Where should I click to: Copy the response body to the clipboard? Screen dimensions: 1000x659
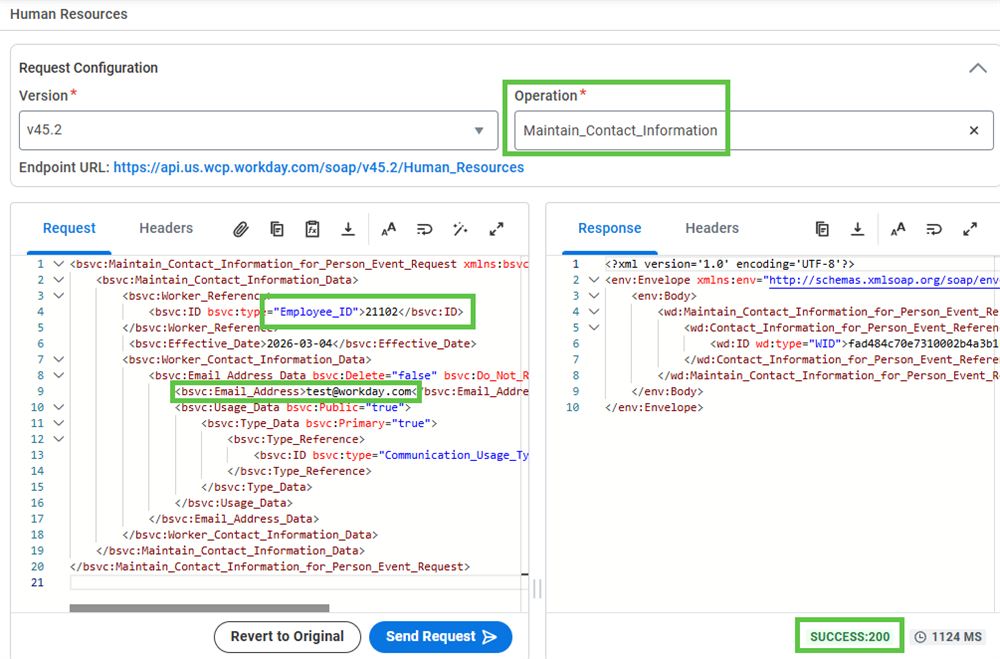coord(822,229)
